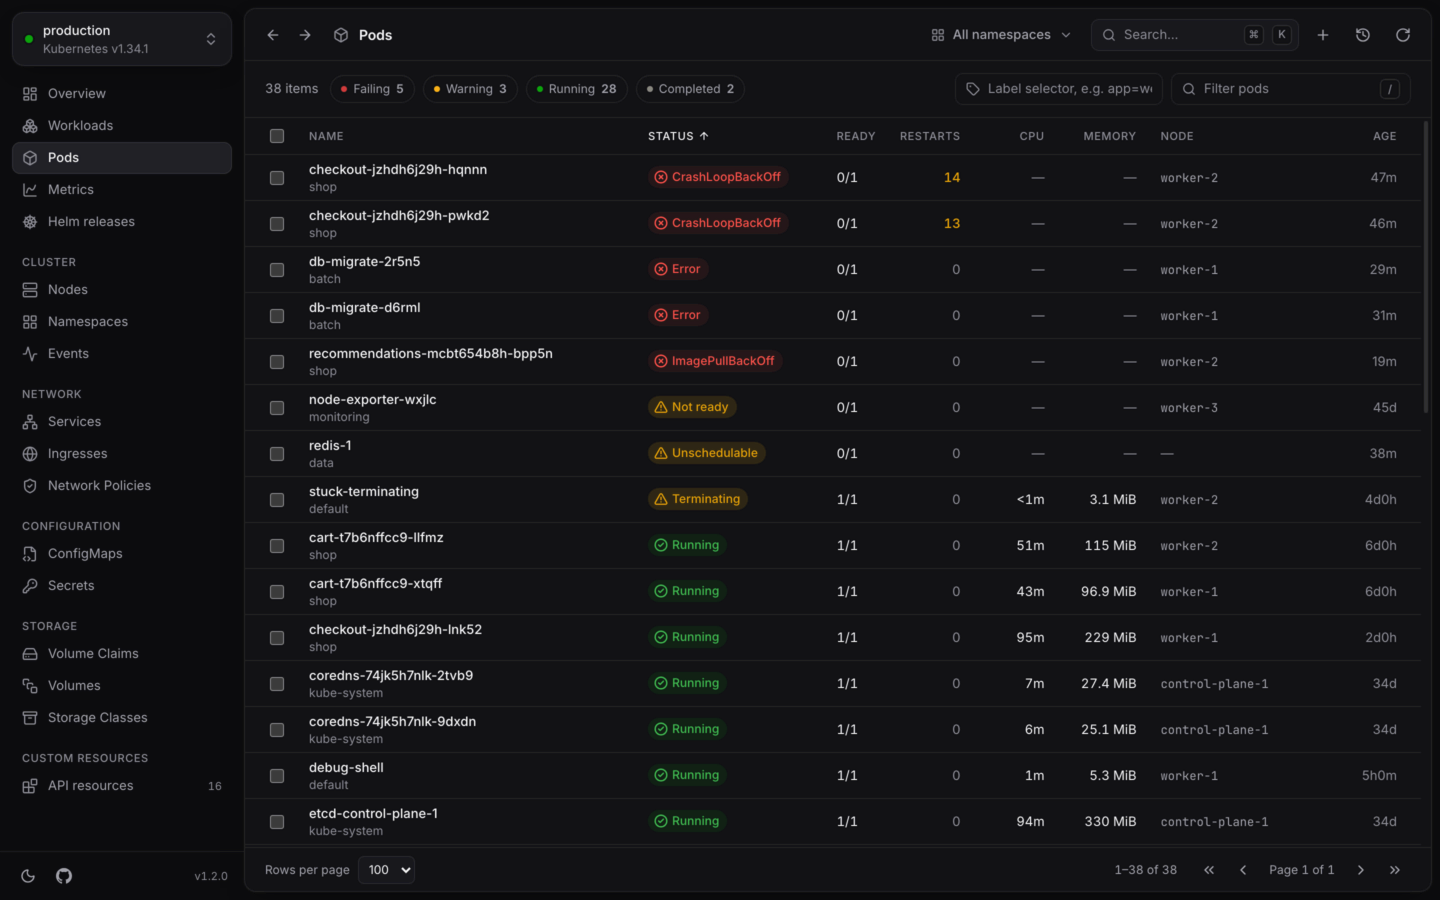The image size is (1440, 900).
Task: Open the history clock icon
Action: (1363, 35)
